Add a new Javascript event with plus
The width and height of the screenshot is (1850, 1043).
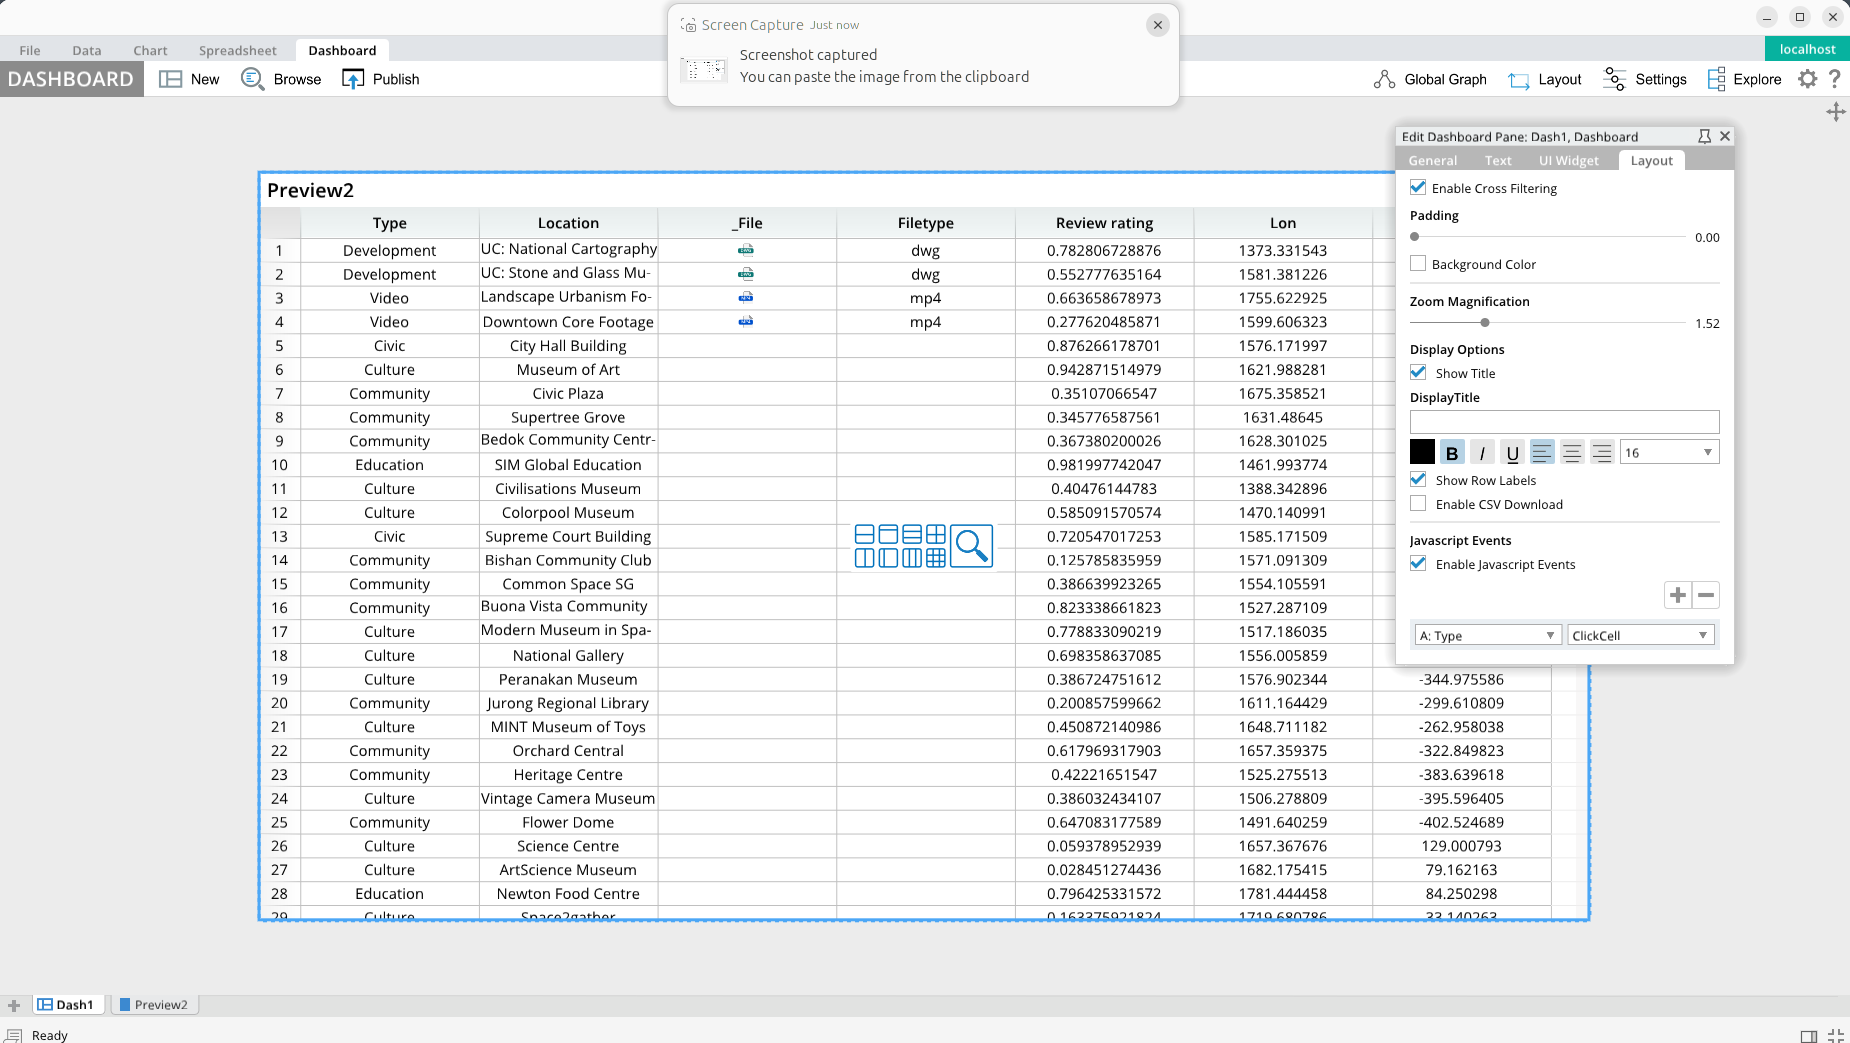[x=1678, y=596]
